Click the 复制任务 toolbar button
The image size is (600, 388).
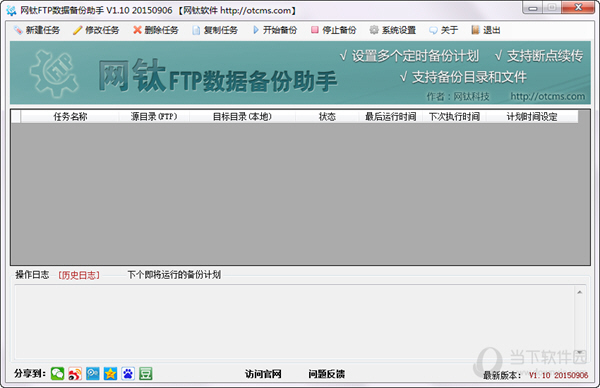click(x=215, y=30)
